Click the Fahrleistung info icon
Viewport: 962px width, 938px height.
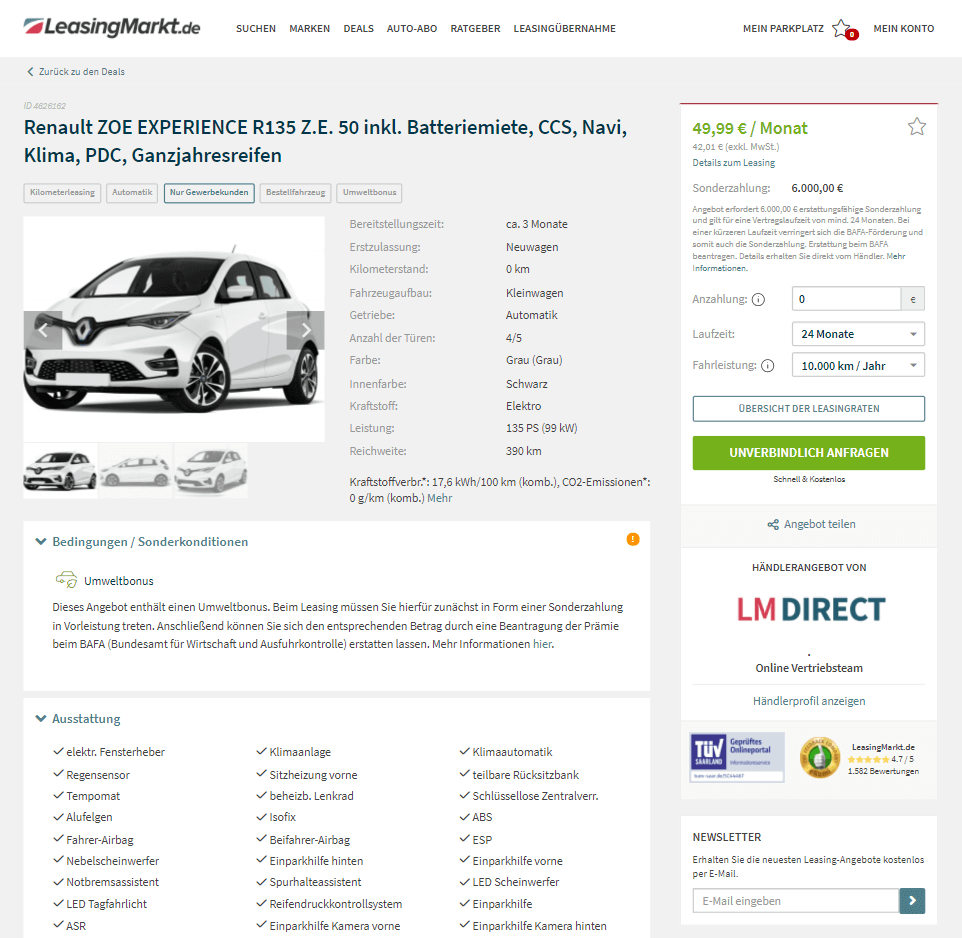pyautogui.click(x=768, y=366)
